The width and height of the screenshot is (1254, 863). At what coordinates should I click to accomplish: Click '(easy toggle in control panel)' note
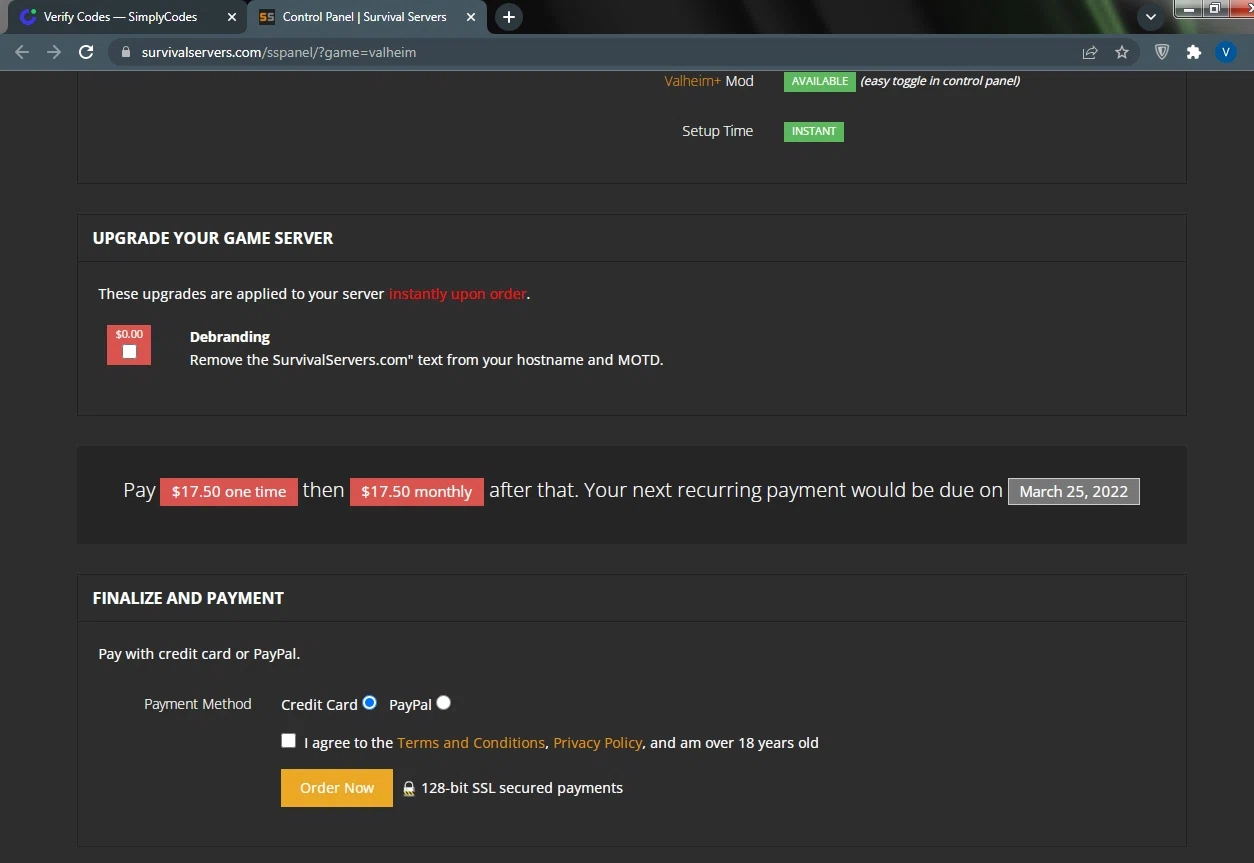click(x=940, y=81)
